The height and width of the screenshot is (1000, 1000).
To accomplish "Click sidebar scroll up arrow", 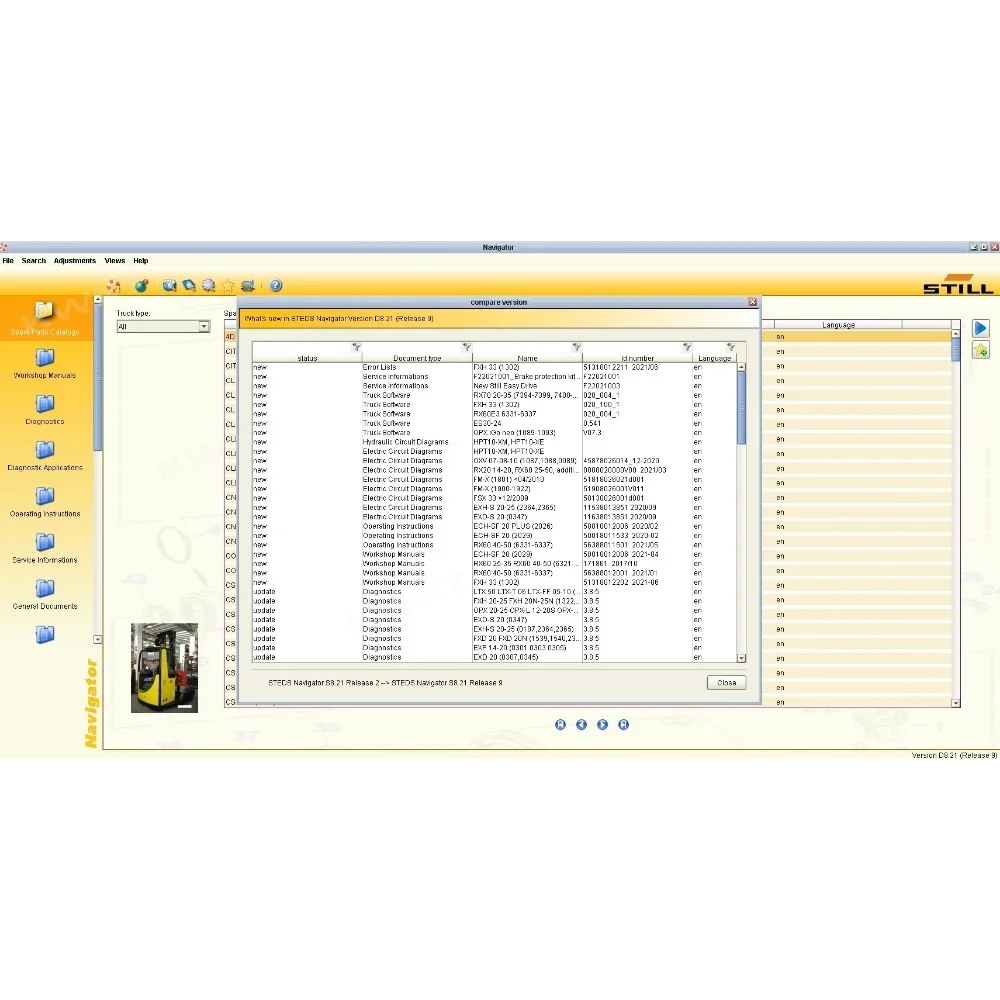I will (98, 299).
